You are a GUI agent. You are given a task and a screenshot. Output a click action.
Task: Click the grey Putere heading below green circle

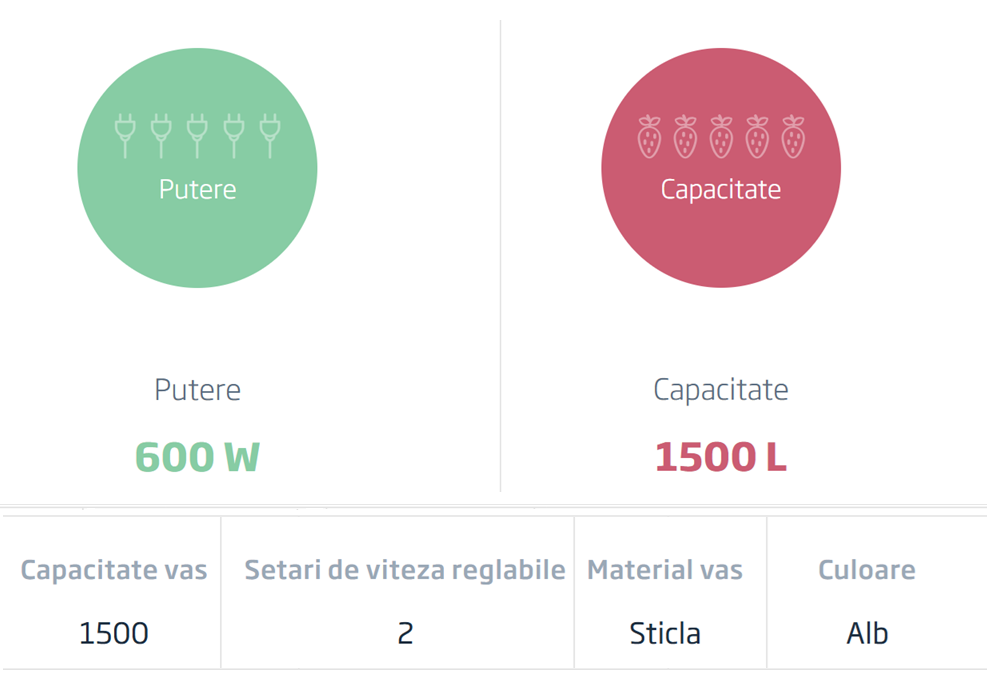(198, 390)
